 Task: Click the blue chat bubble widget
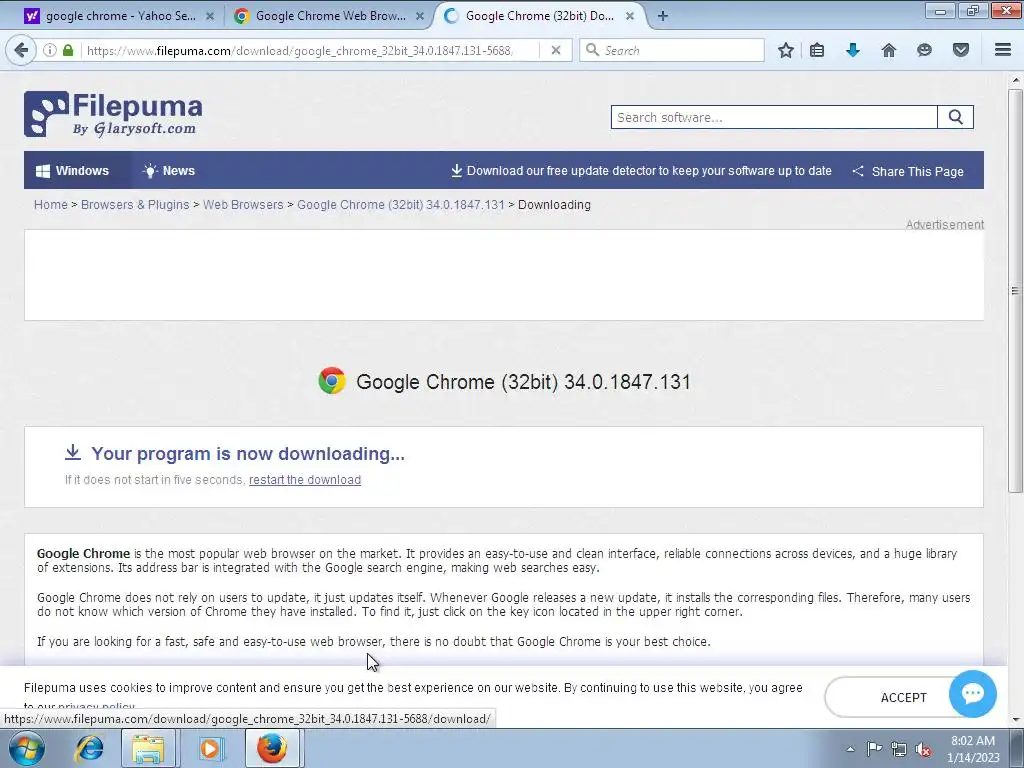coord(972,694)
